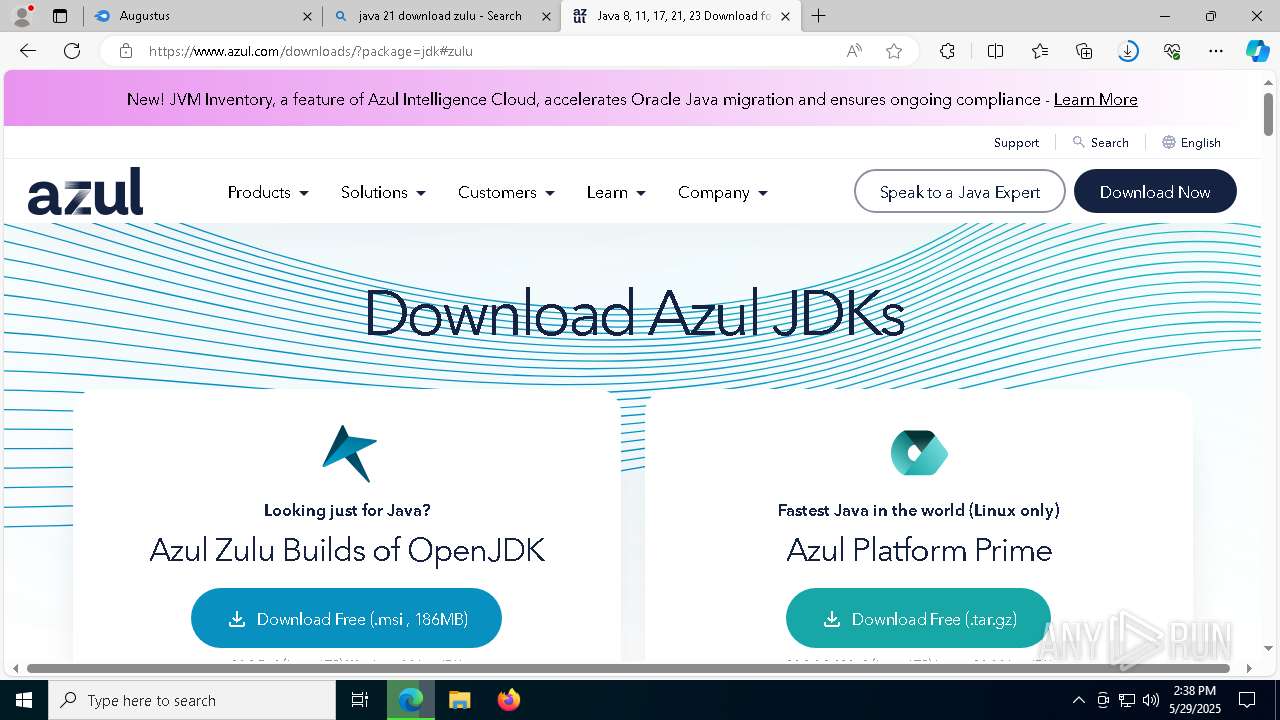Show hidden system tray icons
The image size is (1280, 720).
tap(1078, 700)
